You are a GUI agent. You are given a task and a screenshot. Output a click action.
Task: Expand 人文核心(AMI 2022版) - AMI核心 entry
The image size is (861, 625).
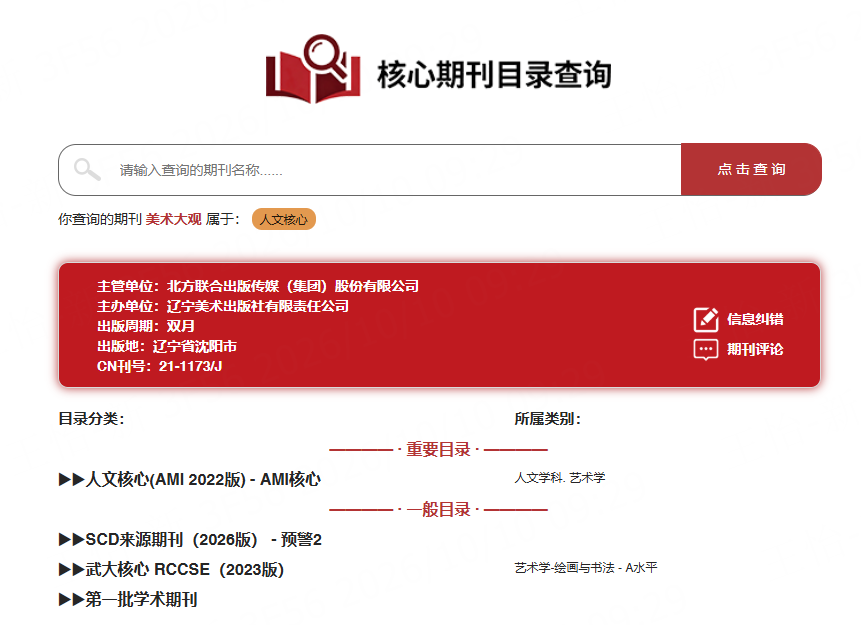[x=189, y=479]
